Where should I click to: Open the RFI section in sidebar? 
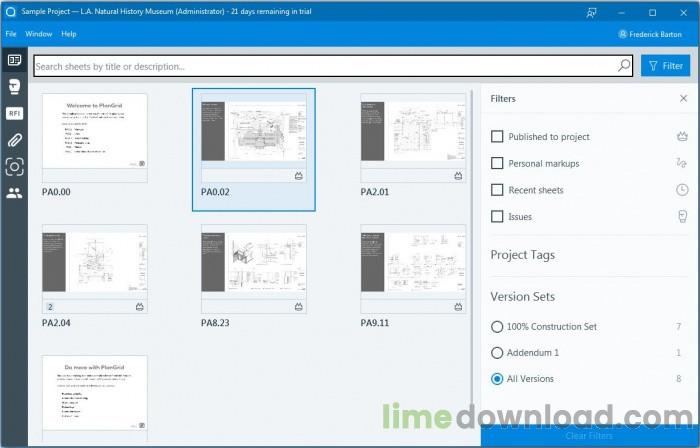pos(14,113)
